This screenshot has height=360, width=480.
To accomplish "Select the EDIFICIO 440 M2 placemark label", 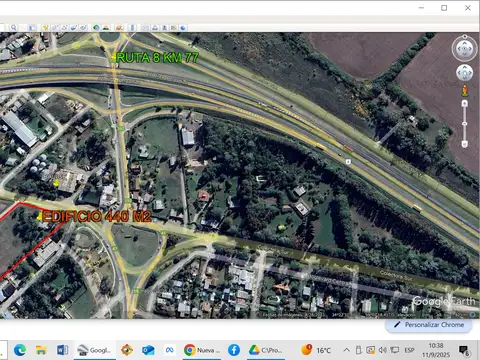I will [97, 217].
